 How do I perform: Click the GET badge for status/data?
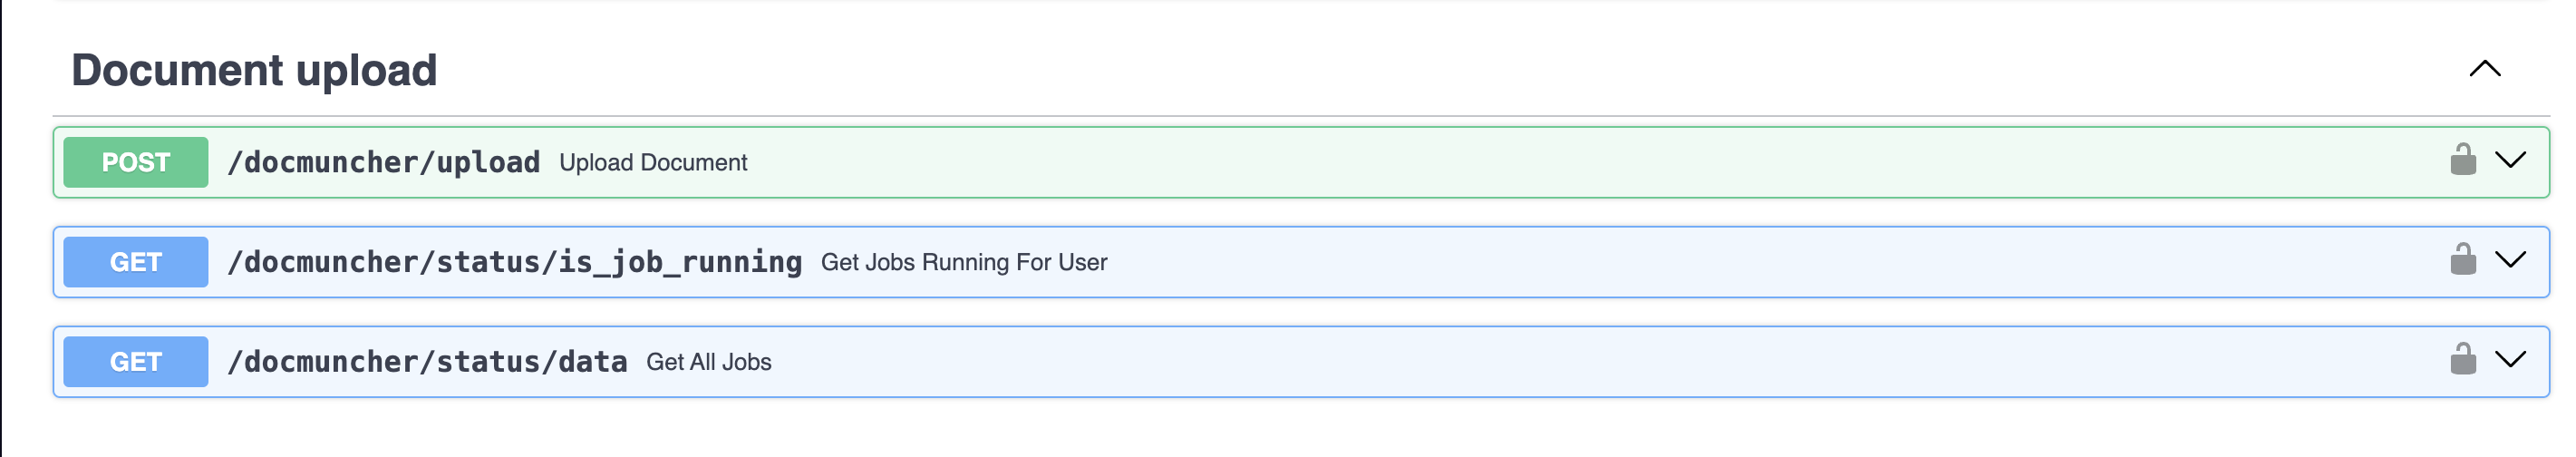[x=136, y=362]
